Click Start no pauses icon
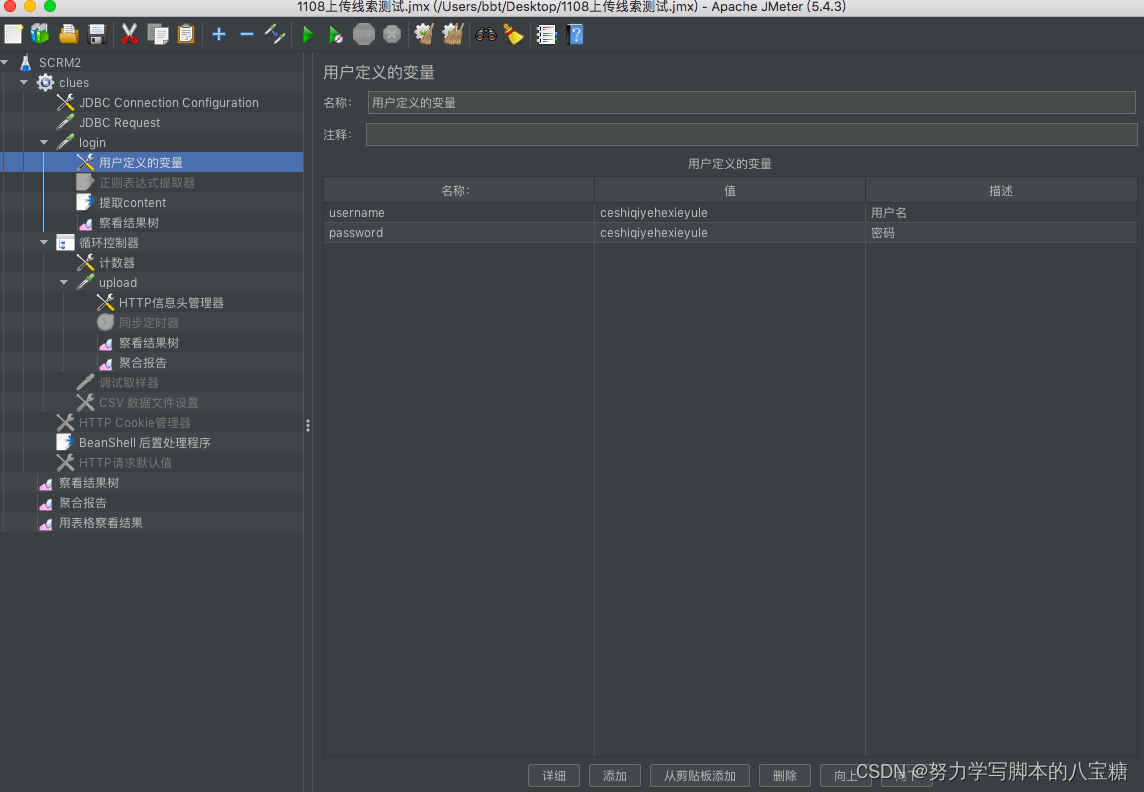This screenshot has height=792, width=1144. (336, 34)
